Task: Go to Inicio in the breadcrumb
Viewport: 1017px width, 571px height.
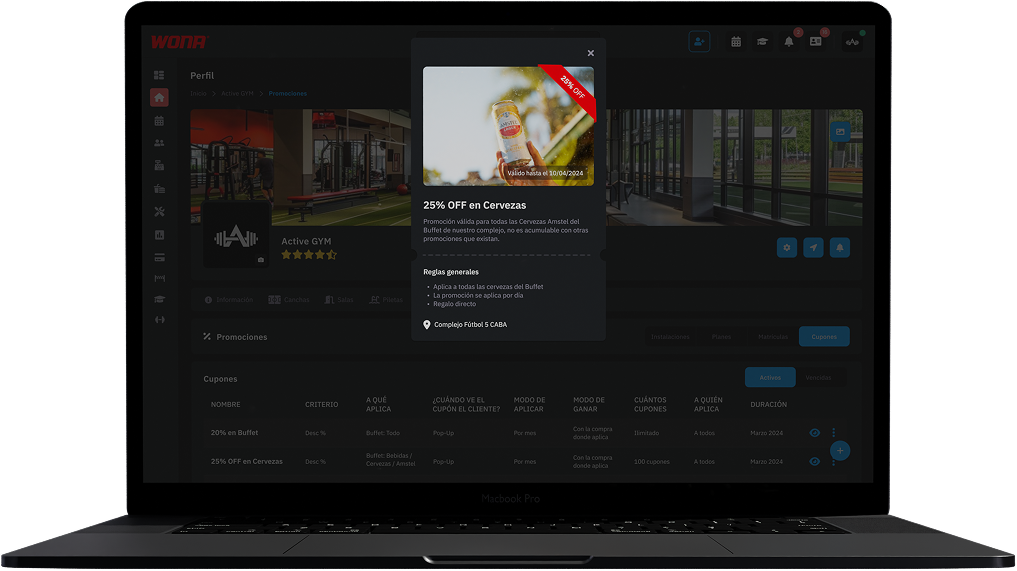Action: (x=198, y=93)
